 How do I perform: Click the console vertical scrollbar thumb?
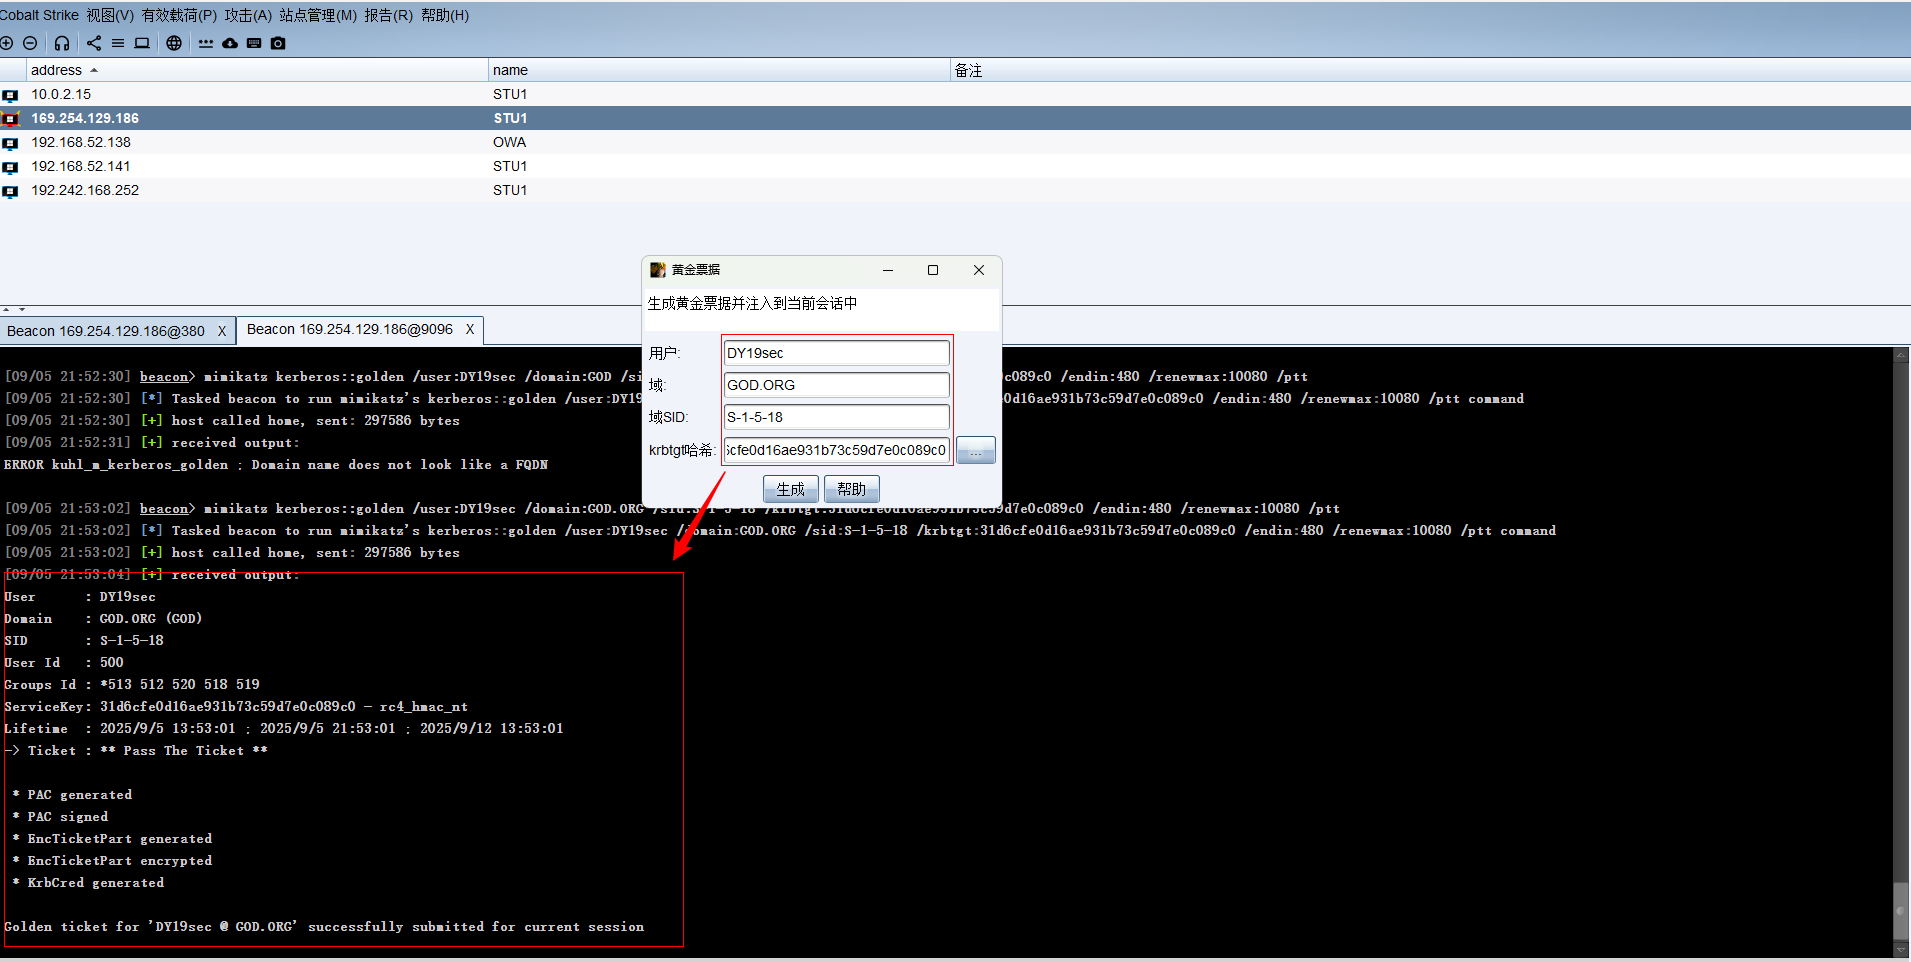tap(1901, 910)
